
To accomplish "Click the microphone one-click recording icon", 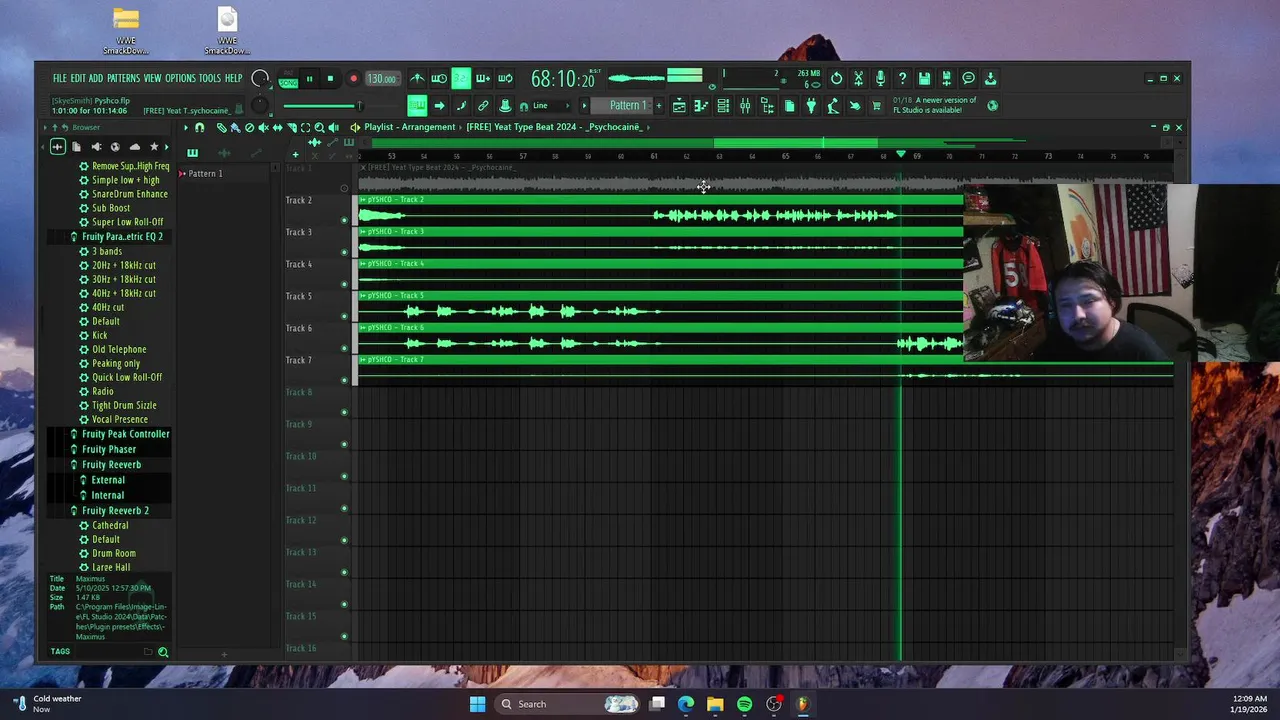I will [880, 78].
